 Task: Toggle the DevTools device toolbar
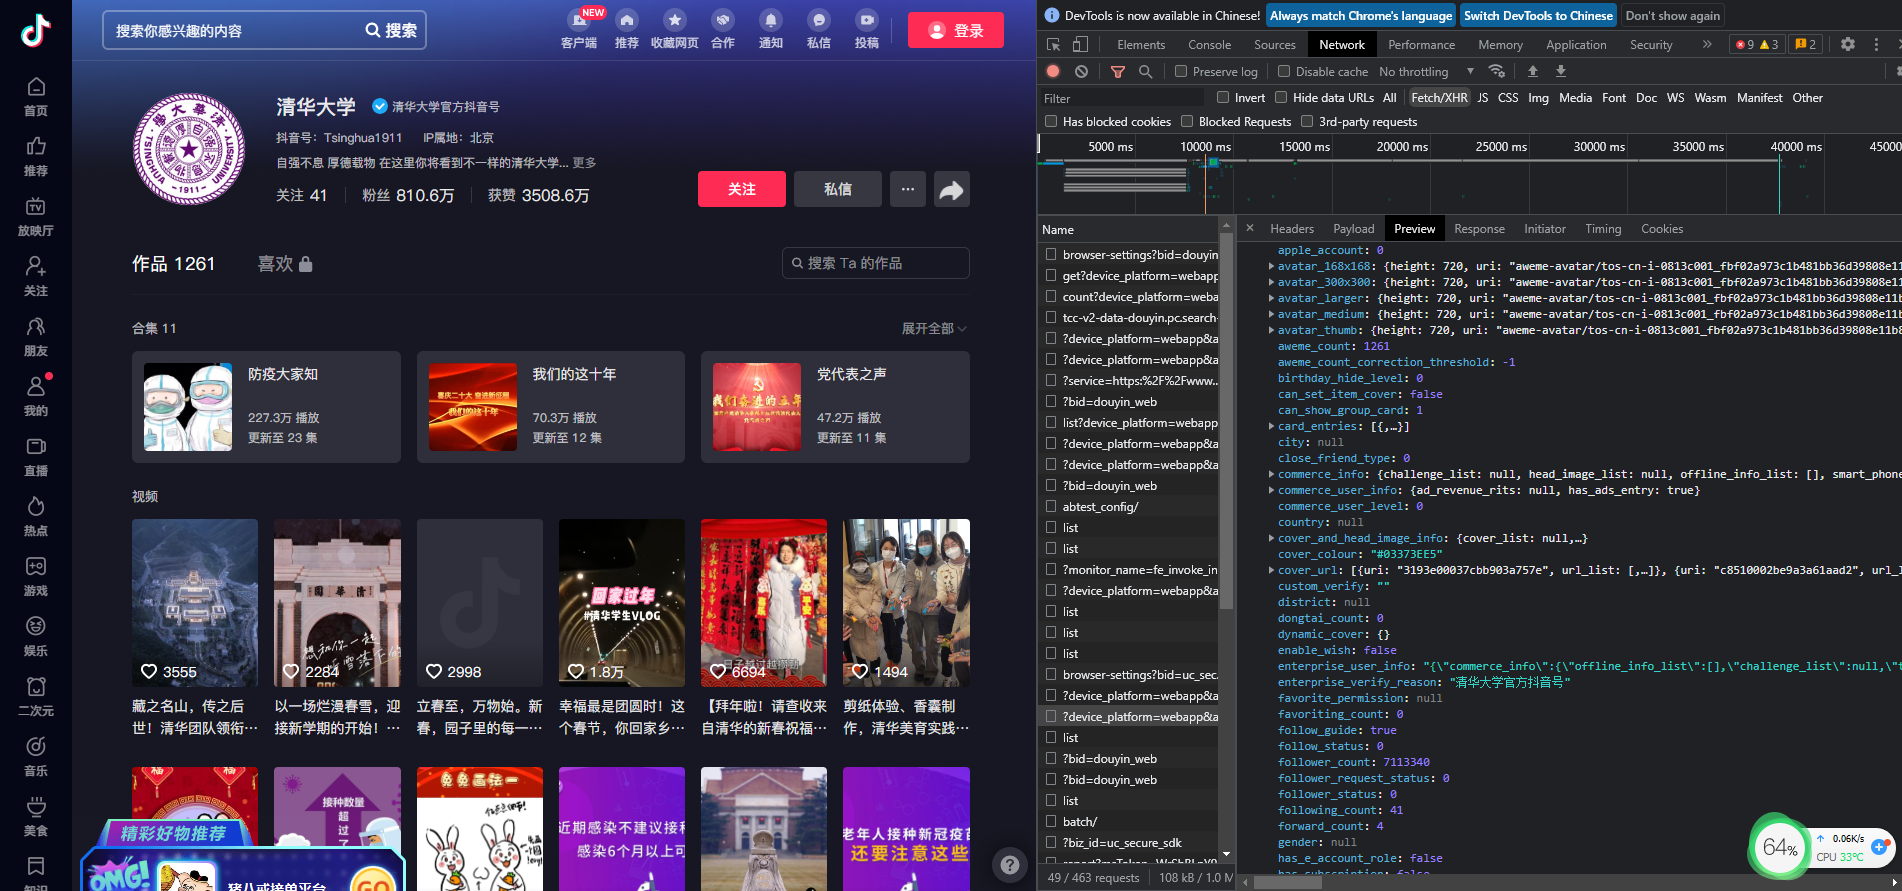1080,44
